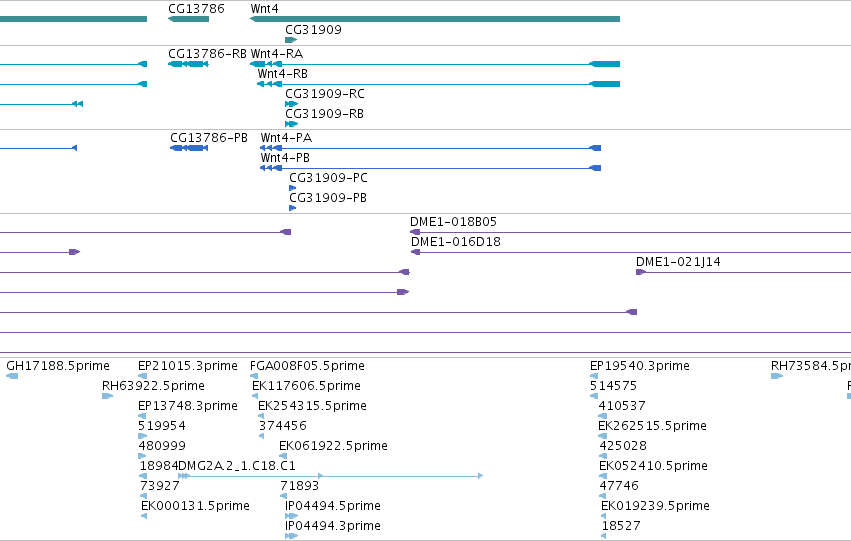The height and width of the screenshot is (541, 851).
Task: Select transcript CG13786-RB
Action: click(x=207, y=54)
